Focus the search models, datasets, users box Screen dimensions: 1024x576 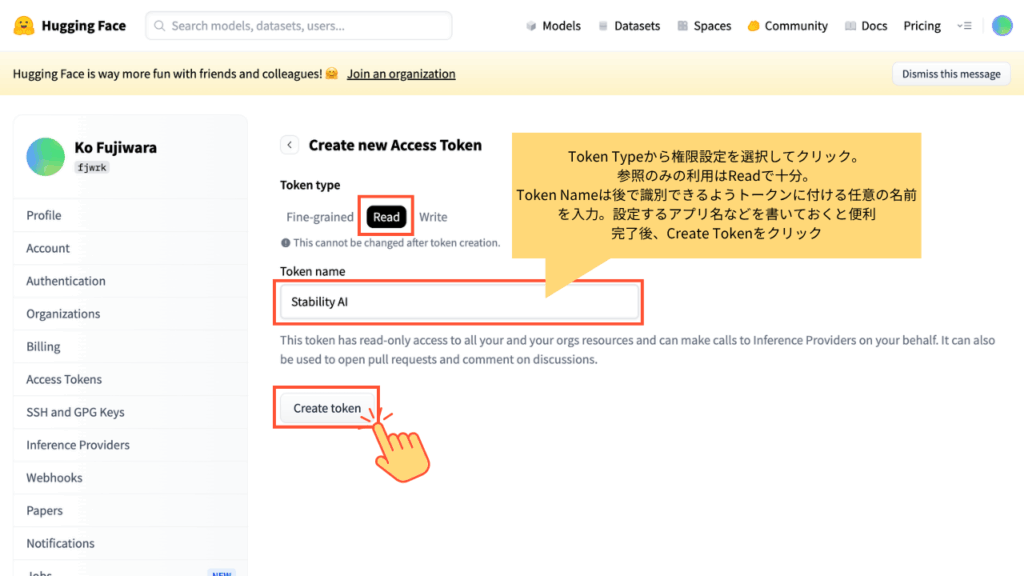(298, 26)
